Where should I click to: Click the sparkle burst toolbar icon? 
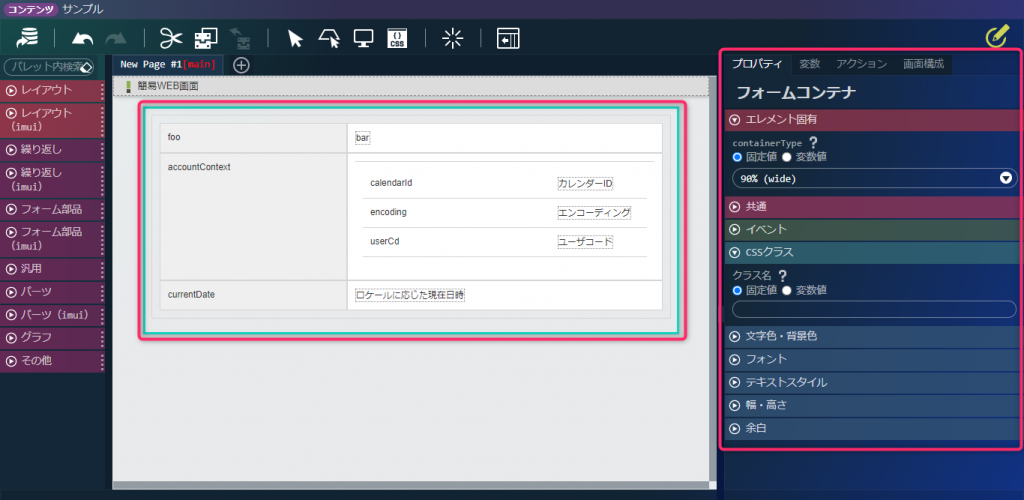pos(452,39)
